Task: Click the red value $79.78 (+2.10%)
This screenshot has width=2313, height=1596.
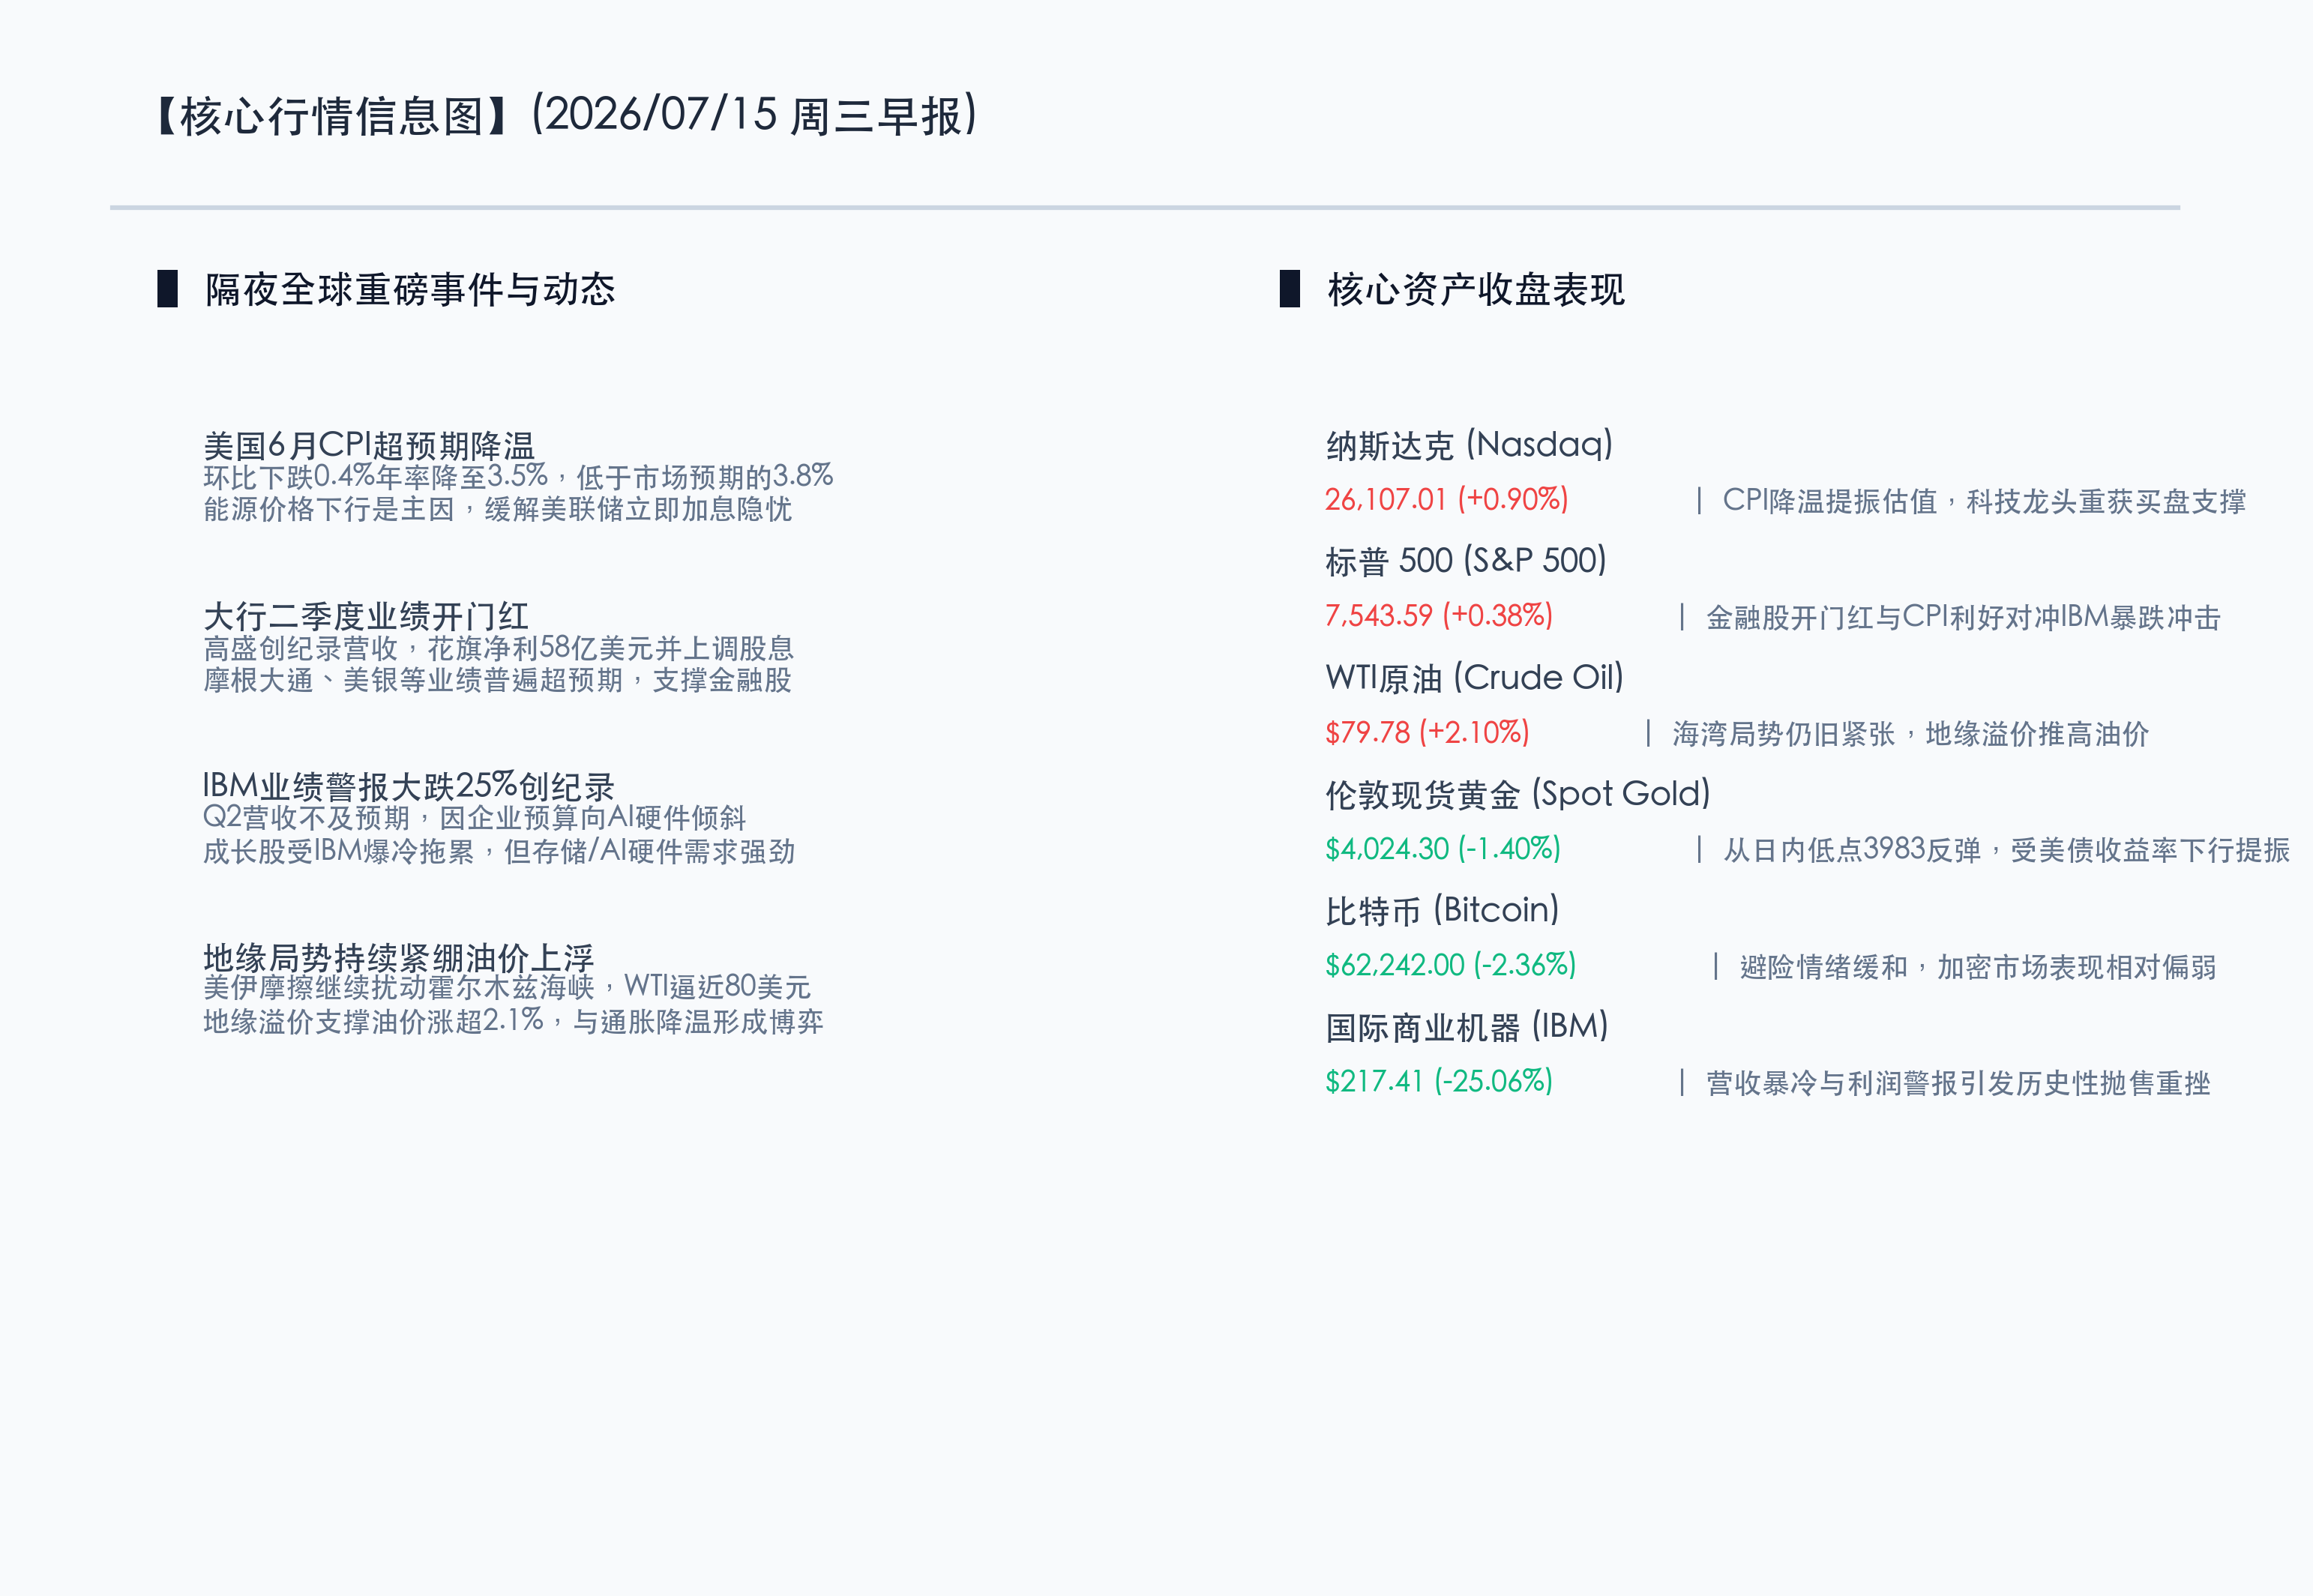Action: 1427,732
